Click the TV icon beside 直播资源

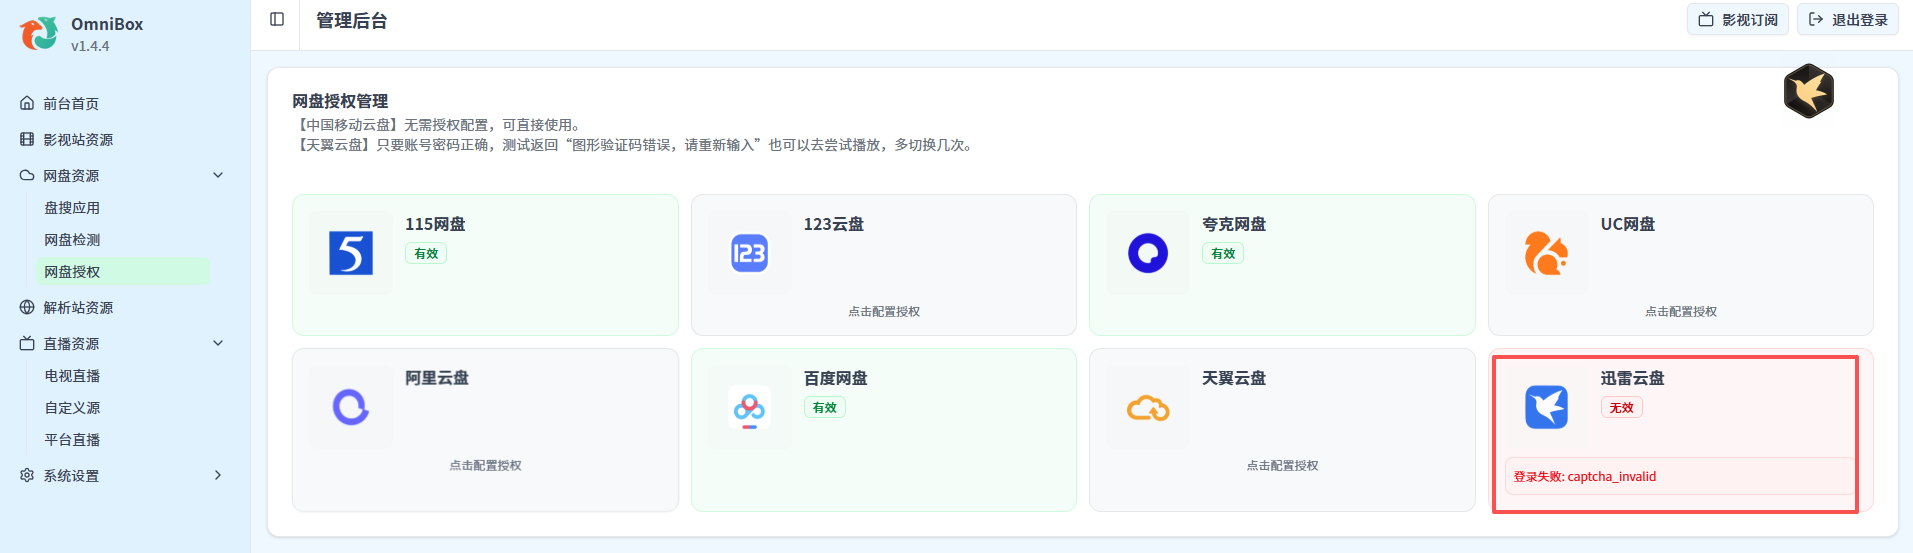27,343
